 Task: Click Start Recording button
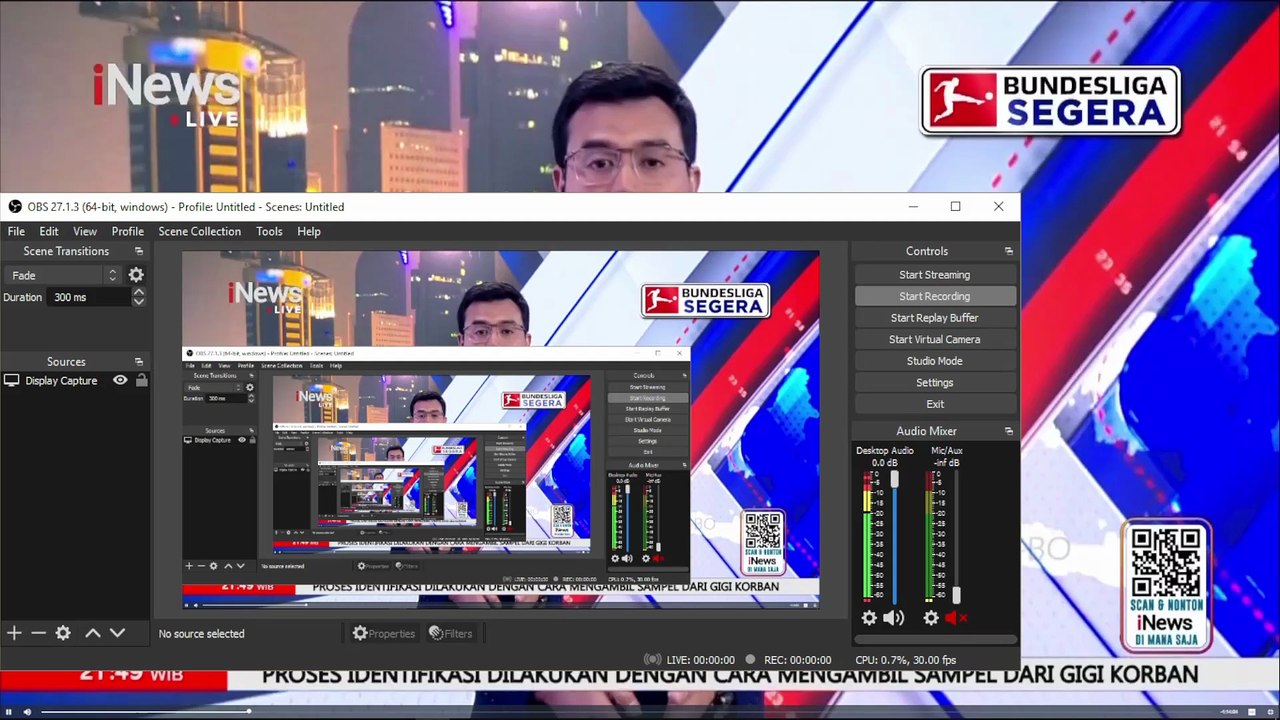[934, 296]
